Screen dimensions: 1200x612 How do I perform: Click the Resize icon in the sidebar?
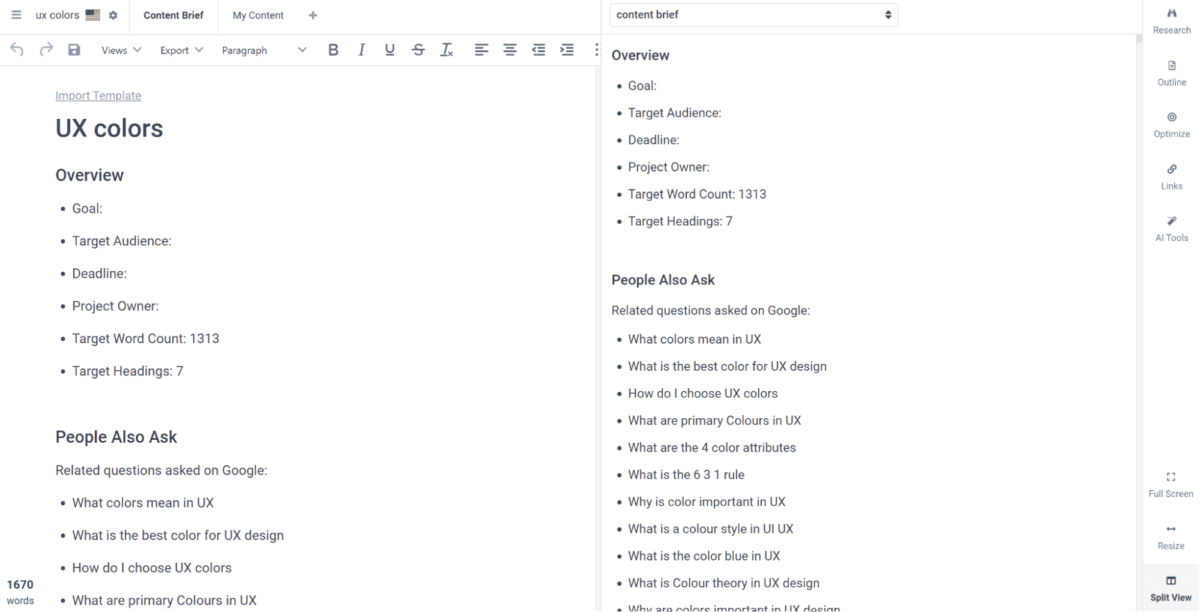pyautogui.click(x=1170, y=538)
